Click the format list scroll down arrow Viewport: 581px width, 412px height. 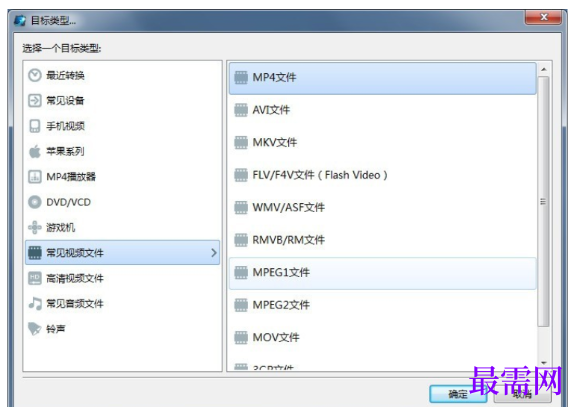pos(544,363)
